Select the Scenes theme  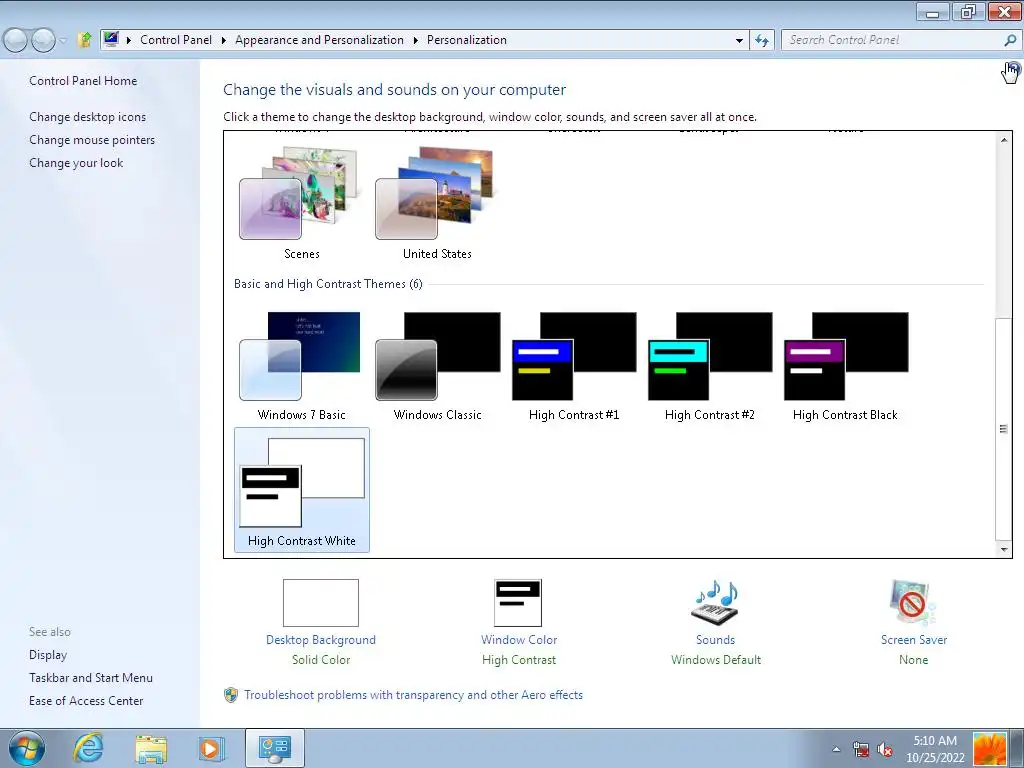pyautogui.click(x=301, y=202)
